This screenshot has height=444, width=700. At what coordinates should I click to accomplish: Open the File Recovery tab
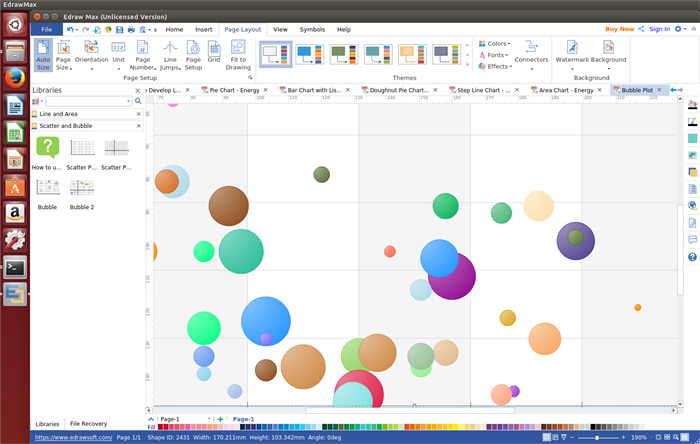click(x=88, y=424)
